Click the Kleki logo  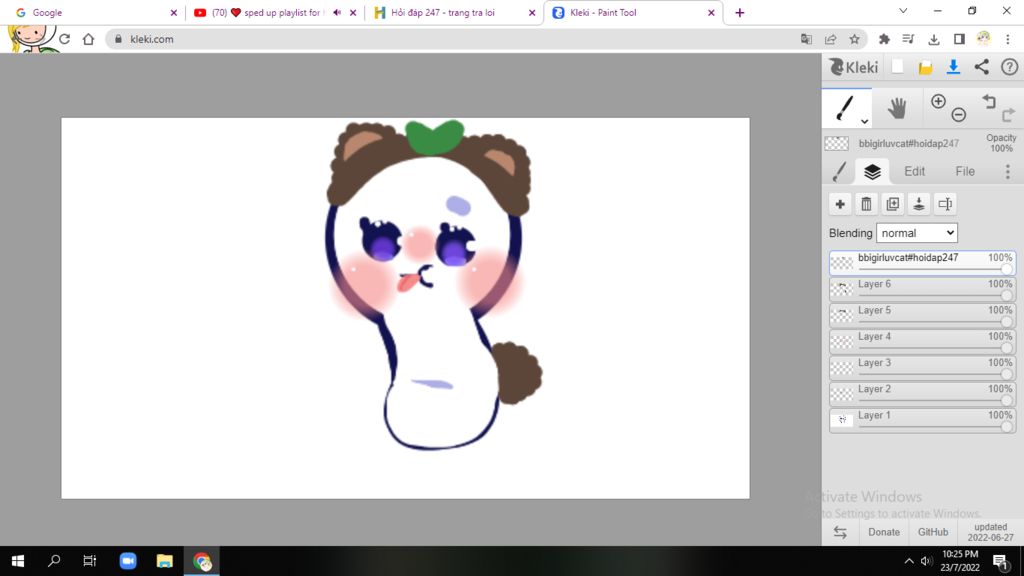[x=854, y=67]
